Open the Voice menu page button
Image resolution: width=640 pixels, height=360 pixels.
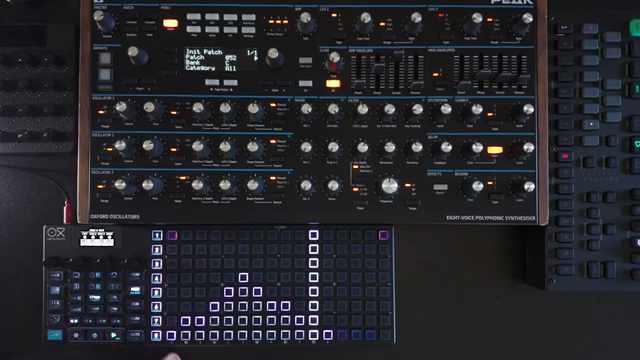(212, 30)
